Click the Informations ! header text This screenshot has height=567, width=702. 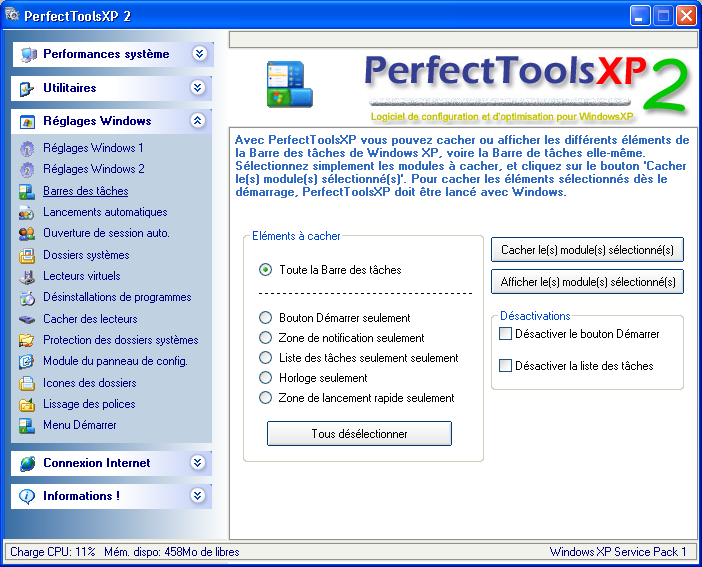click(81, 496)
